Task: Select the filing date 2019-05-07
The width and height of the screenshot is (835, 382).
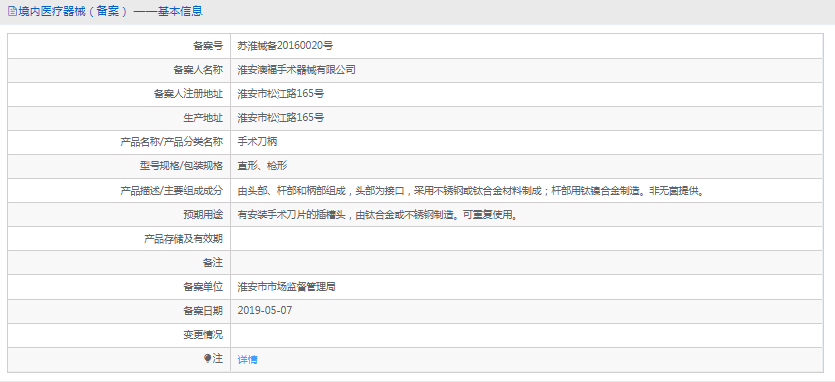Action: [265, 311]
